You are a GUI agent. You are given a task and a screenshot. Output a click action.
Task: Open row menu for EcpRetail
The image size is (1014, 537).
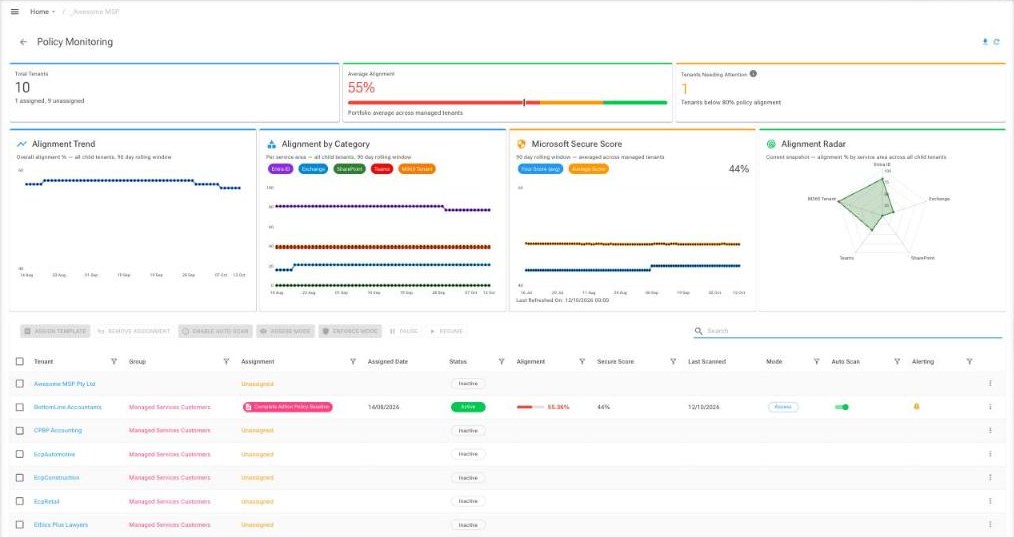990,501
